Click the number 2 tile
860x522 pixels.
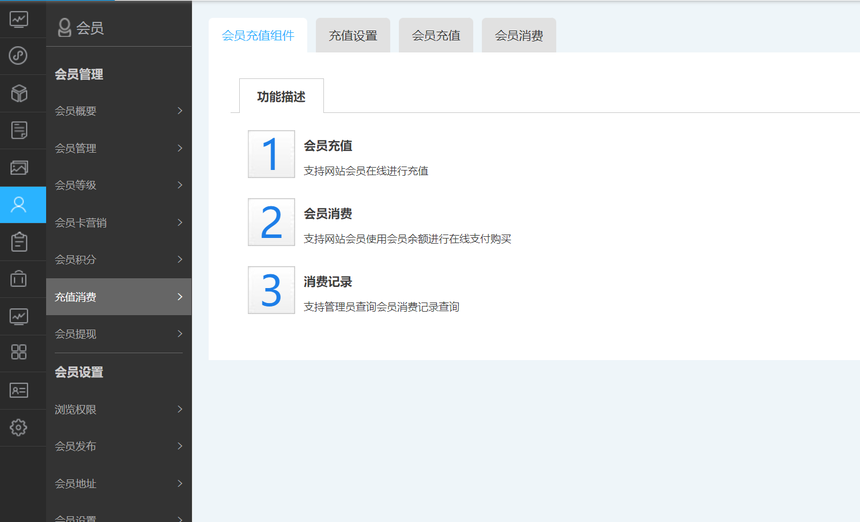click(271, 222)
